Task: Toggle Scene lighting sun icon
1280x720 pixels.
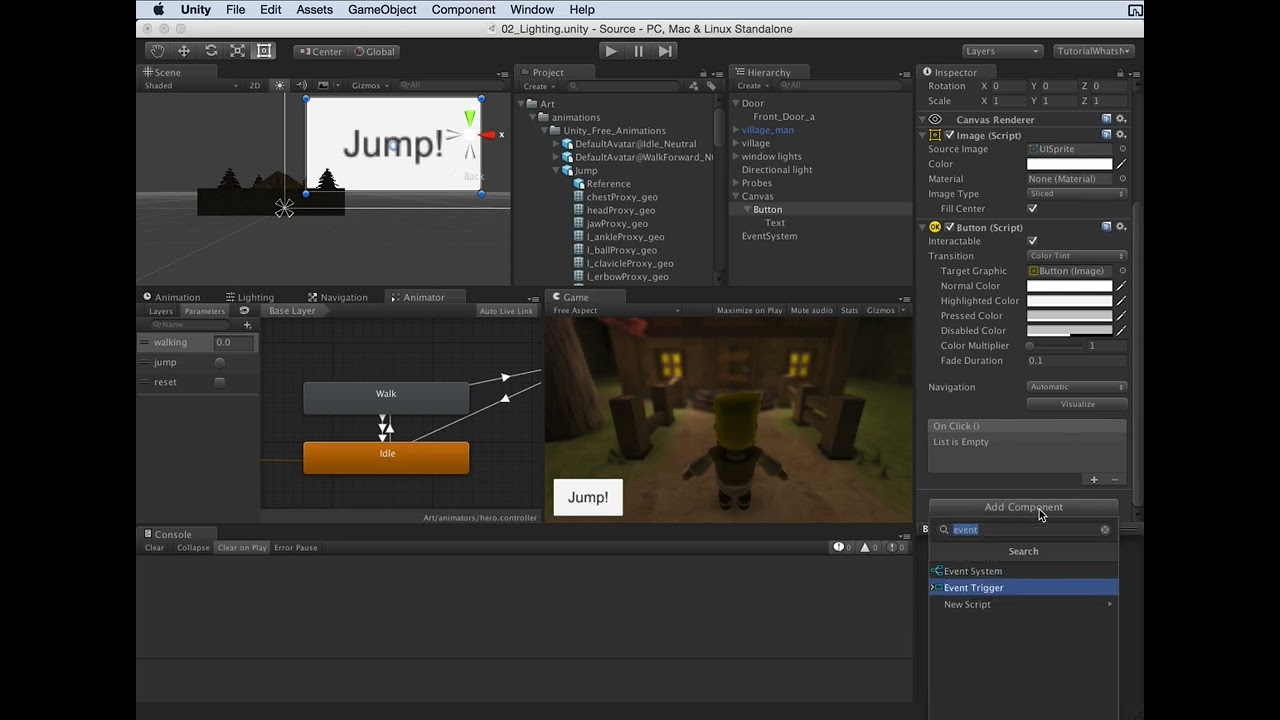Action: [x=280, y=86]
